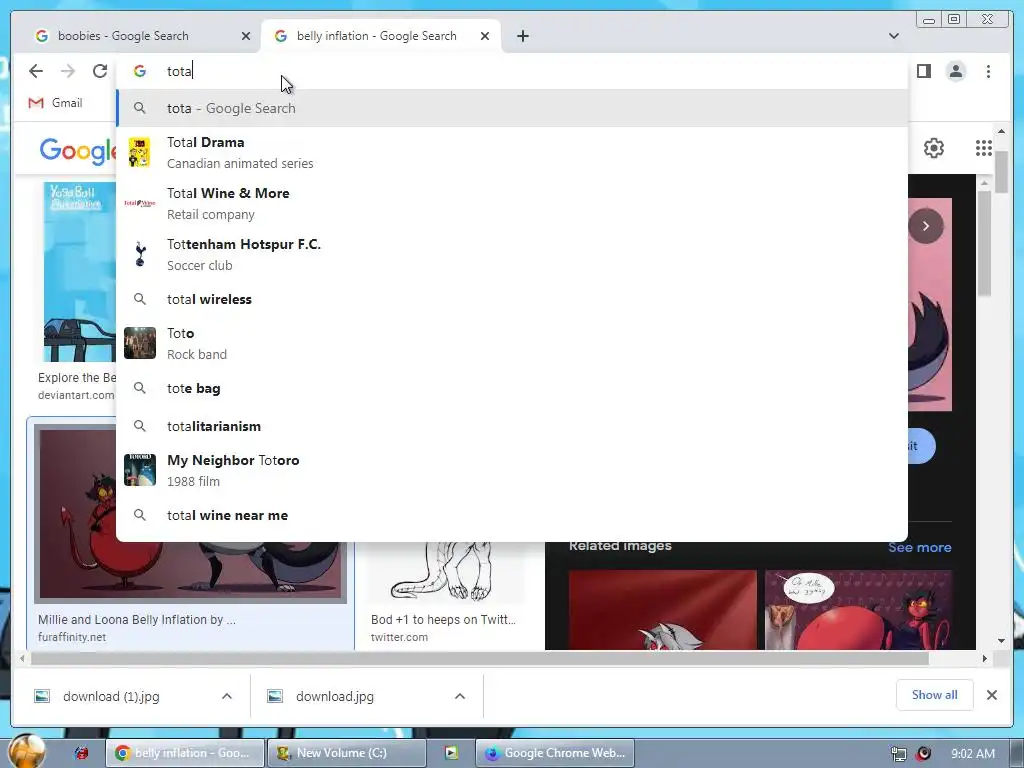This screenshot has width=1024, height=768.
Task: Expand options for download (1).jpg
Action: point(227,696)
